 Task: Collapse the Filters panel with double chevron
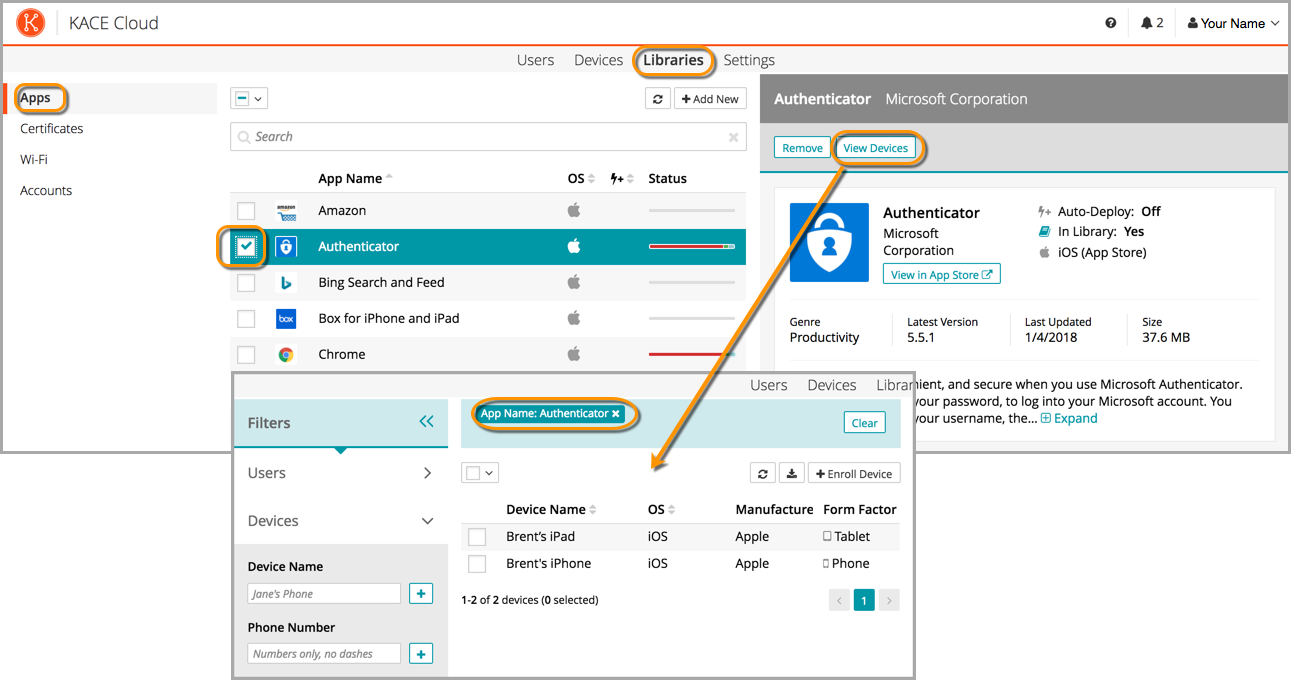click(427, 422)
